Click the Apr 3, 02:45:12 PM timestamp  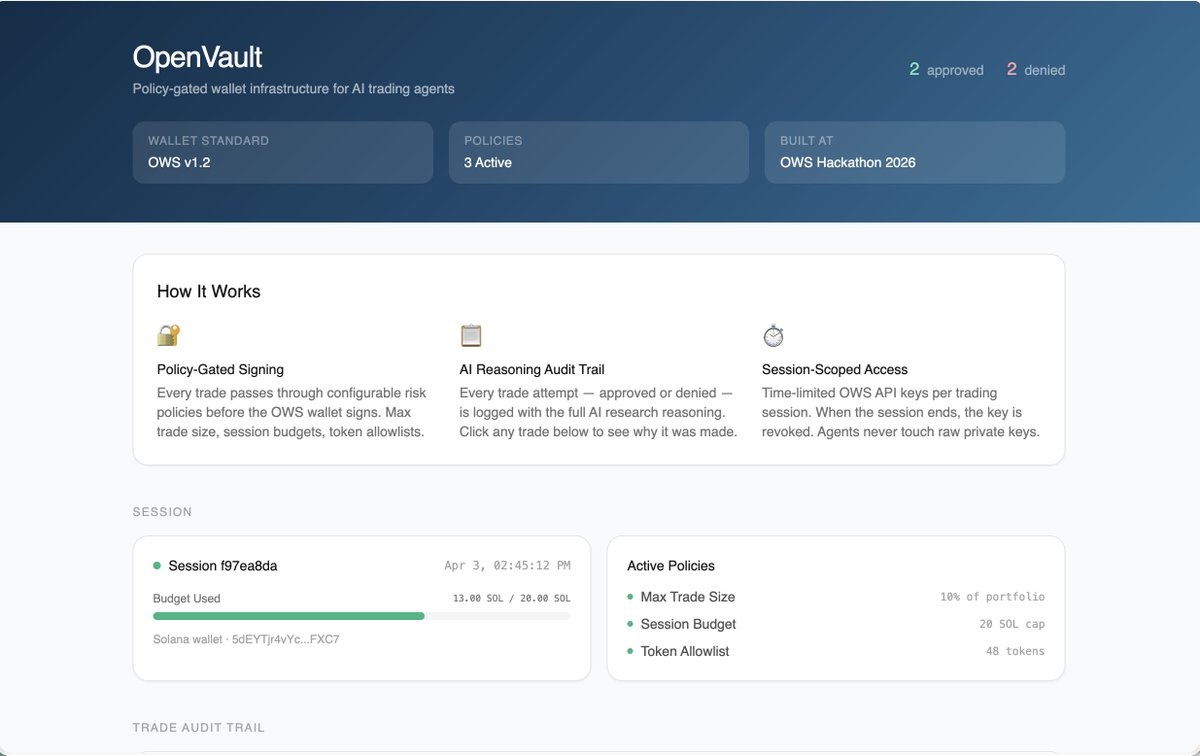click(508, 566)
